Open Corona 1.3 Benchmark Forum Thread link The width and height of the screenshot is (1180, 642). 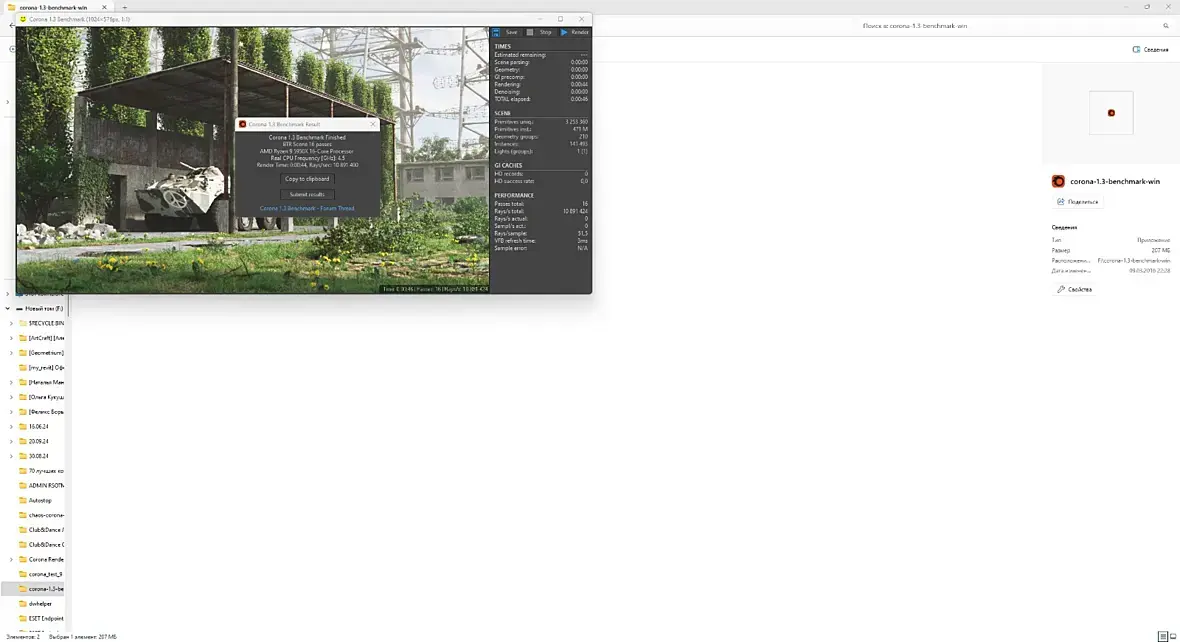[307, 208]
